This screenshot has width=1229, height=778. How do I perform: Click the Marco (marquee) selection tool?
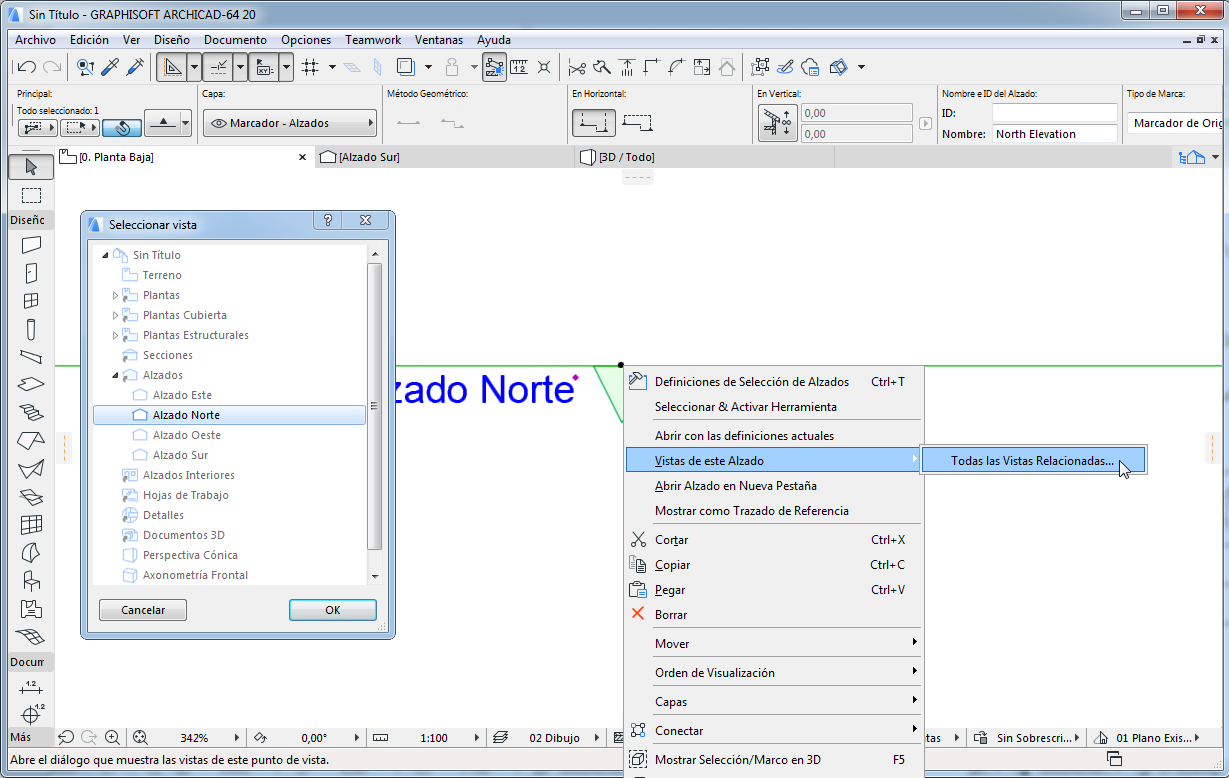point(30,194)
